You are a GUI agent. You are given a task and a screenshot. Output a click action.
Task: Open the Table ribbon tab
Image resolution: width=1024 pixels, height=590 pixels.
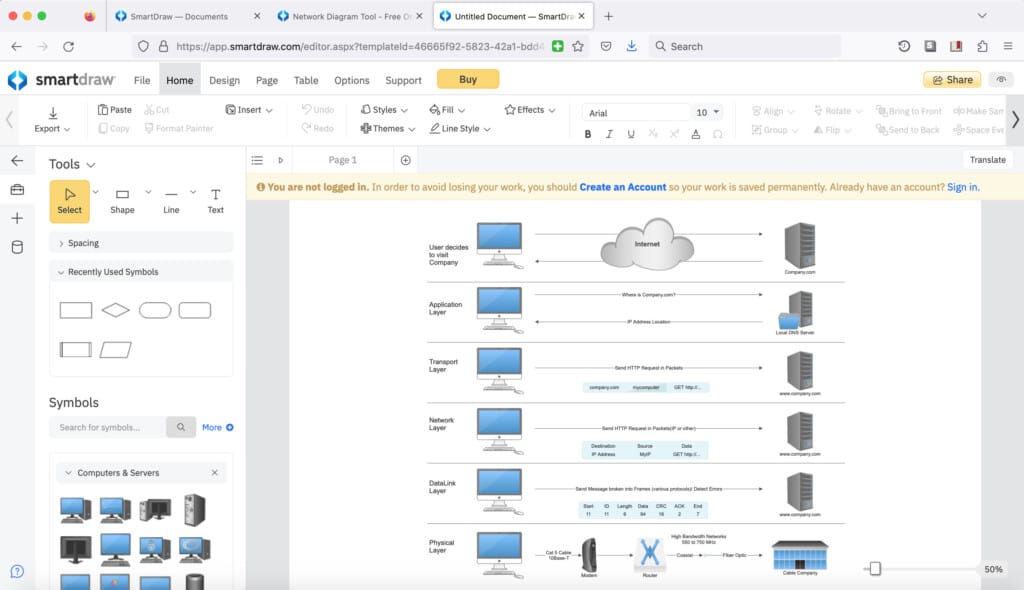306,80
